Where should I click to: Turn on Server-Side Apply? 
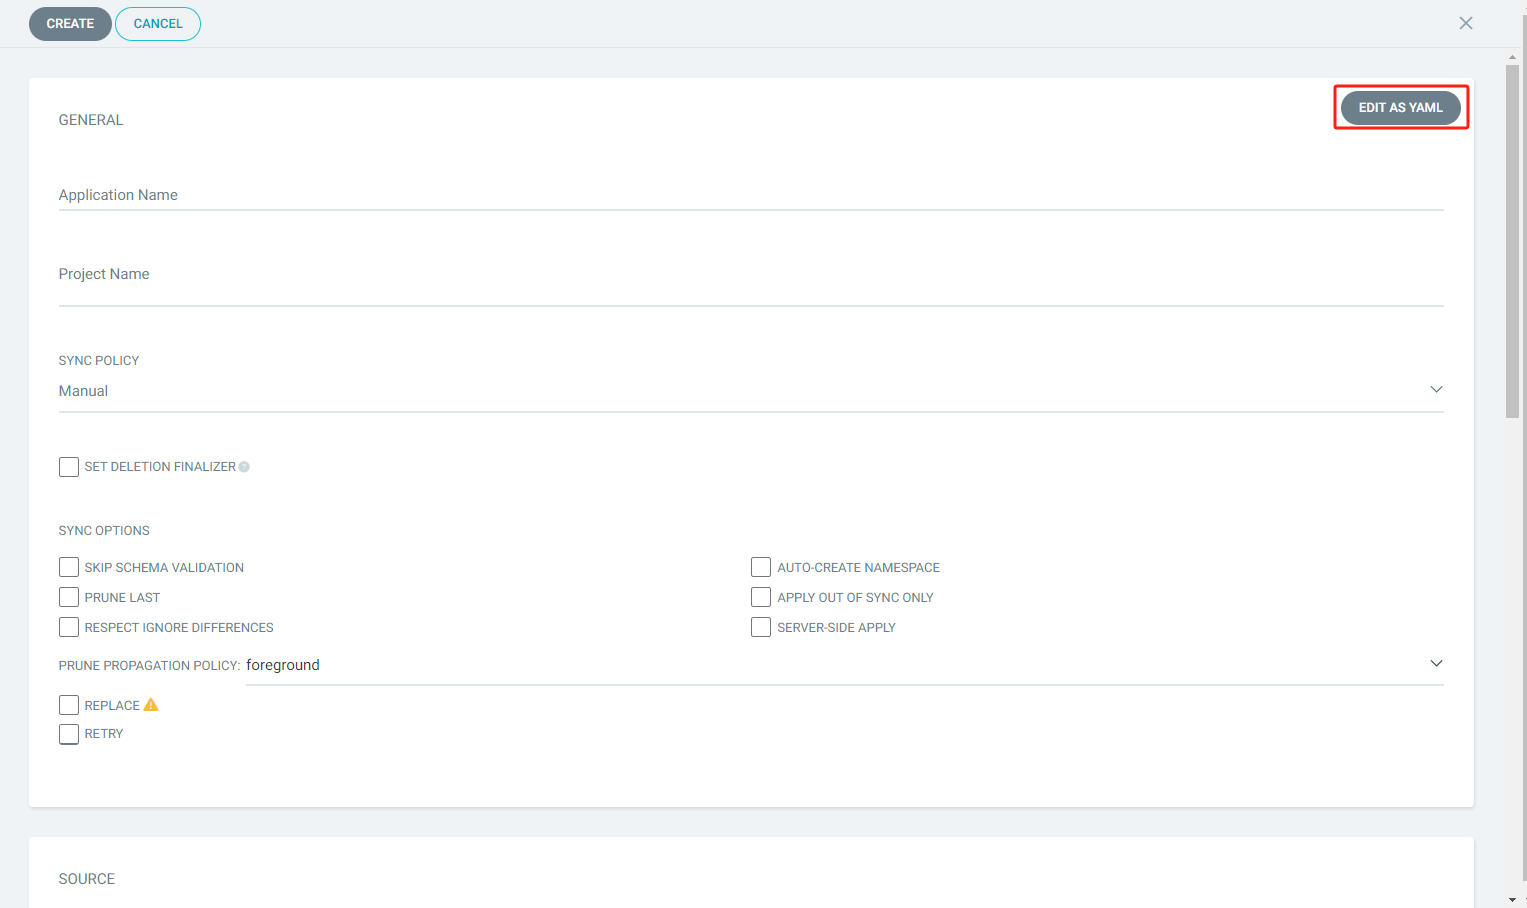pos(760,627)
